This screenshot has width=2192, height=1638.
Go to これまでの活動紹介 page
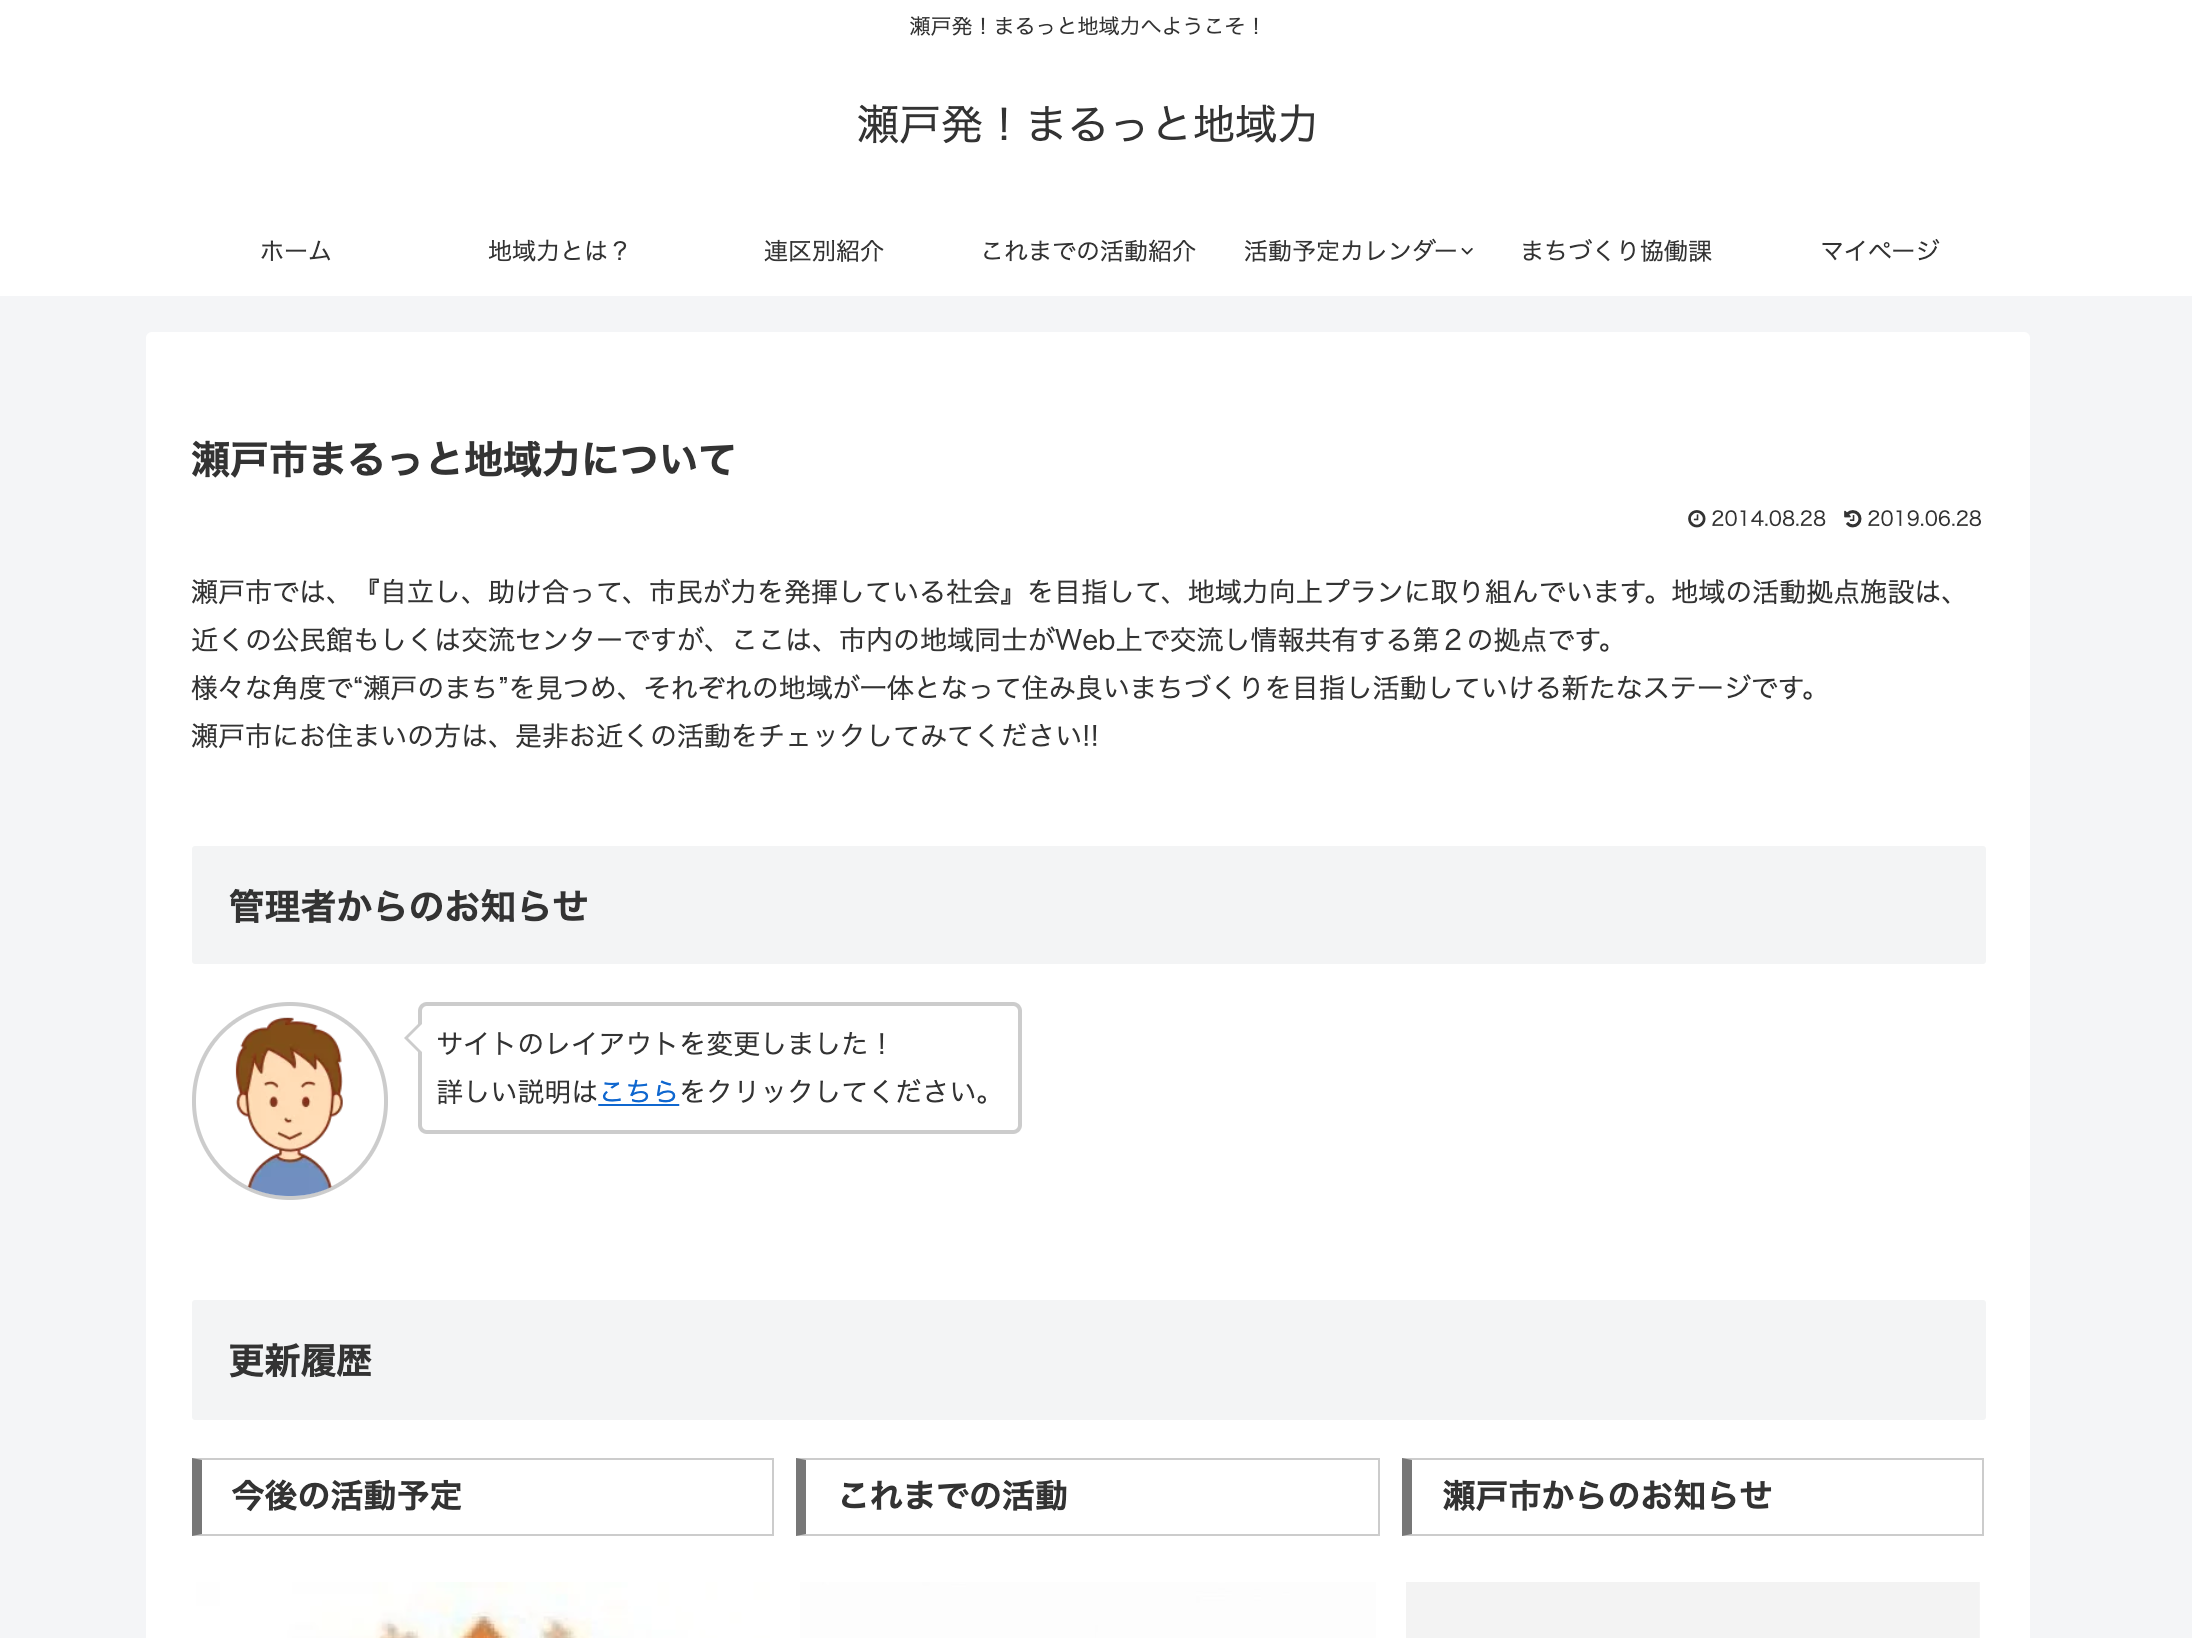(1088, 251)
